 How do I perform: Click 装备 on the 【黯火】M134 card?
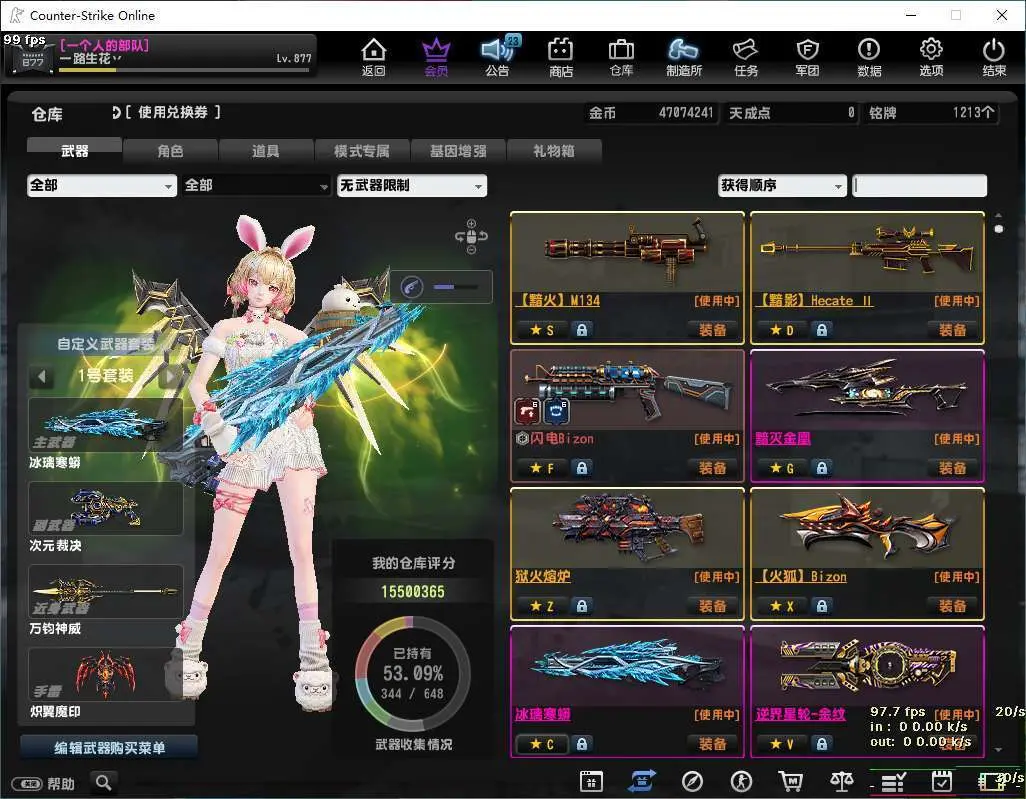[x=713, y=330]
